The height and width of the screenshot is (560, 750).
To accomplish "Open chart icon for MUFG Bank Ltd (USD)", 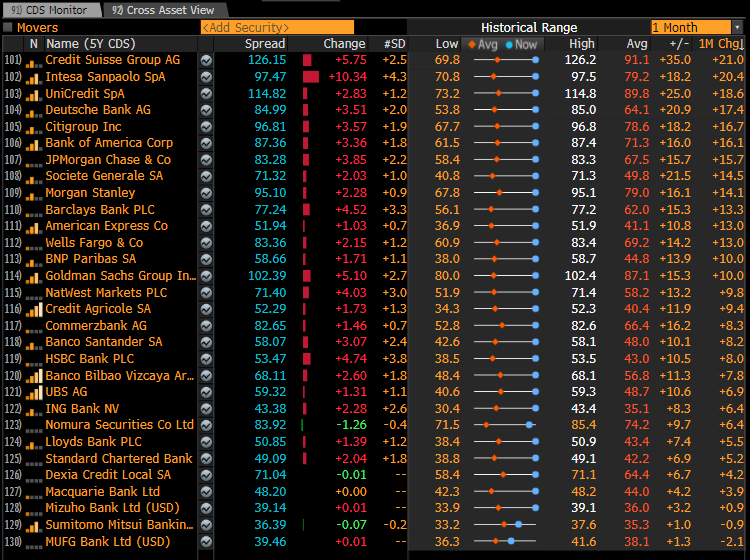I will (206, 542).
